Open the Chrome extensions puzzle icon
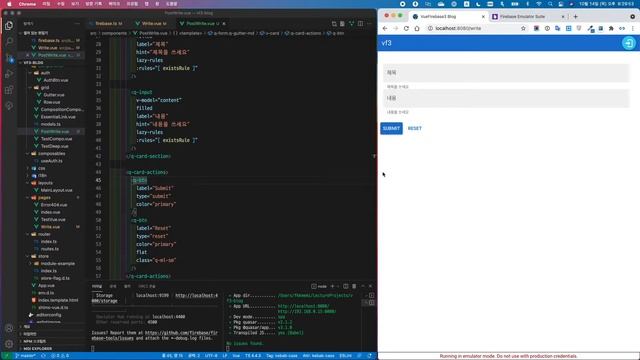The width and height of the screenshot is (640, 360). 611,28
